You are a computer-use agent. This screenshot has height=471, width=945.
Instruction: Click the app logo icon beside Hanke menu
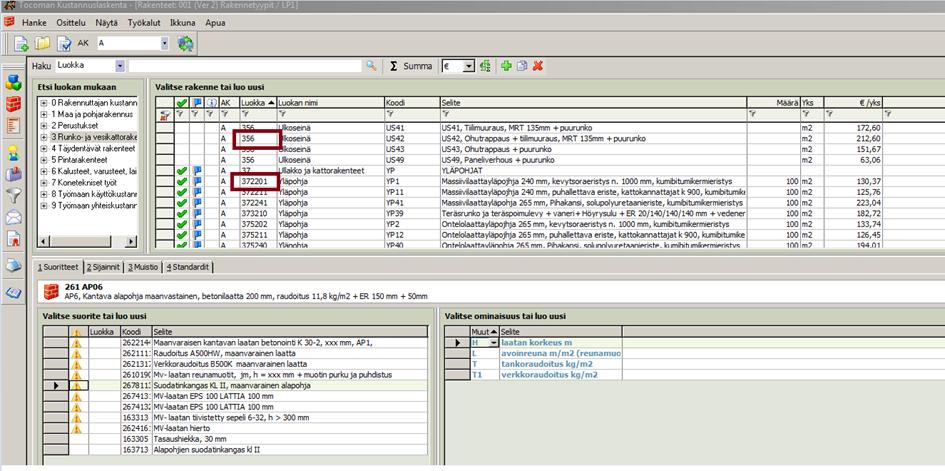pyautogui.click(x=8, y=22)
